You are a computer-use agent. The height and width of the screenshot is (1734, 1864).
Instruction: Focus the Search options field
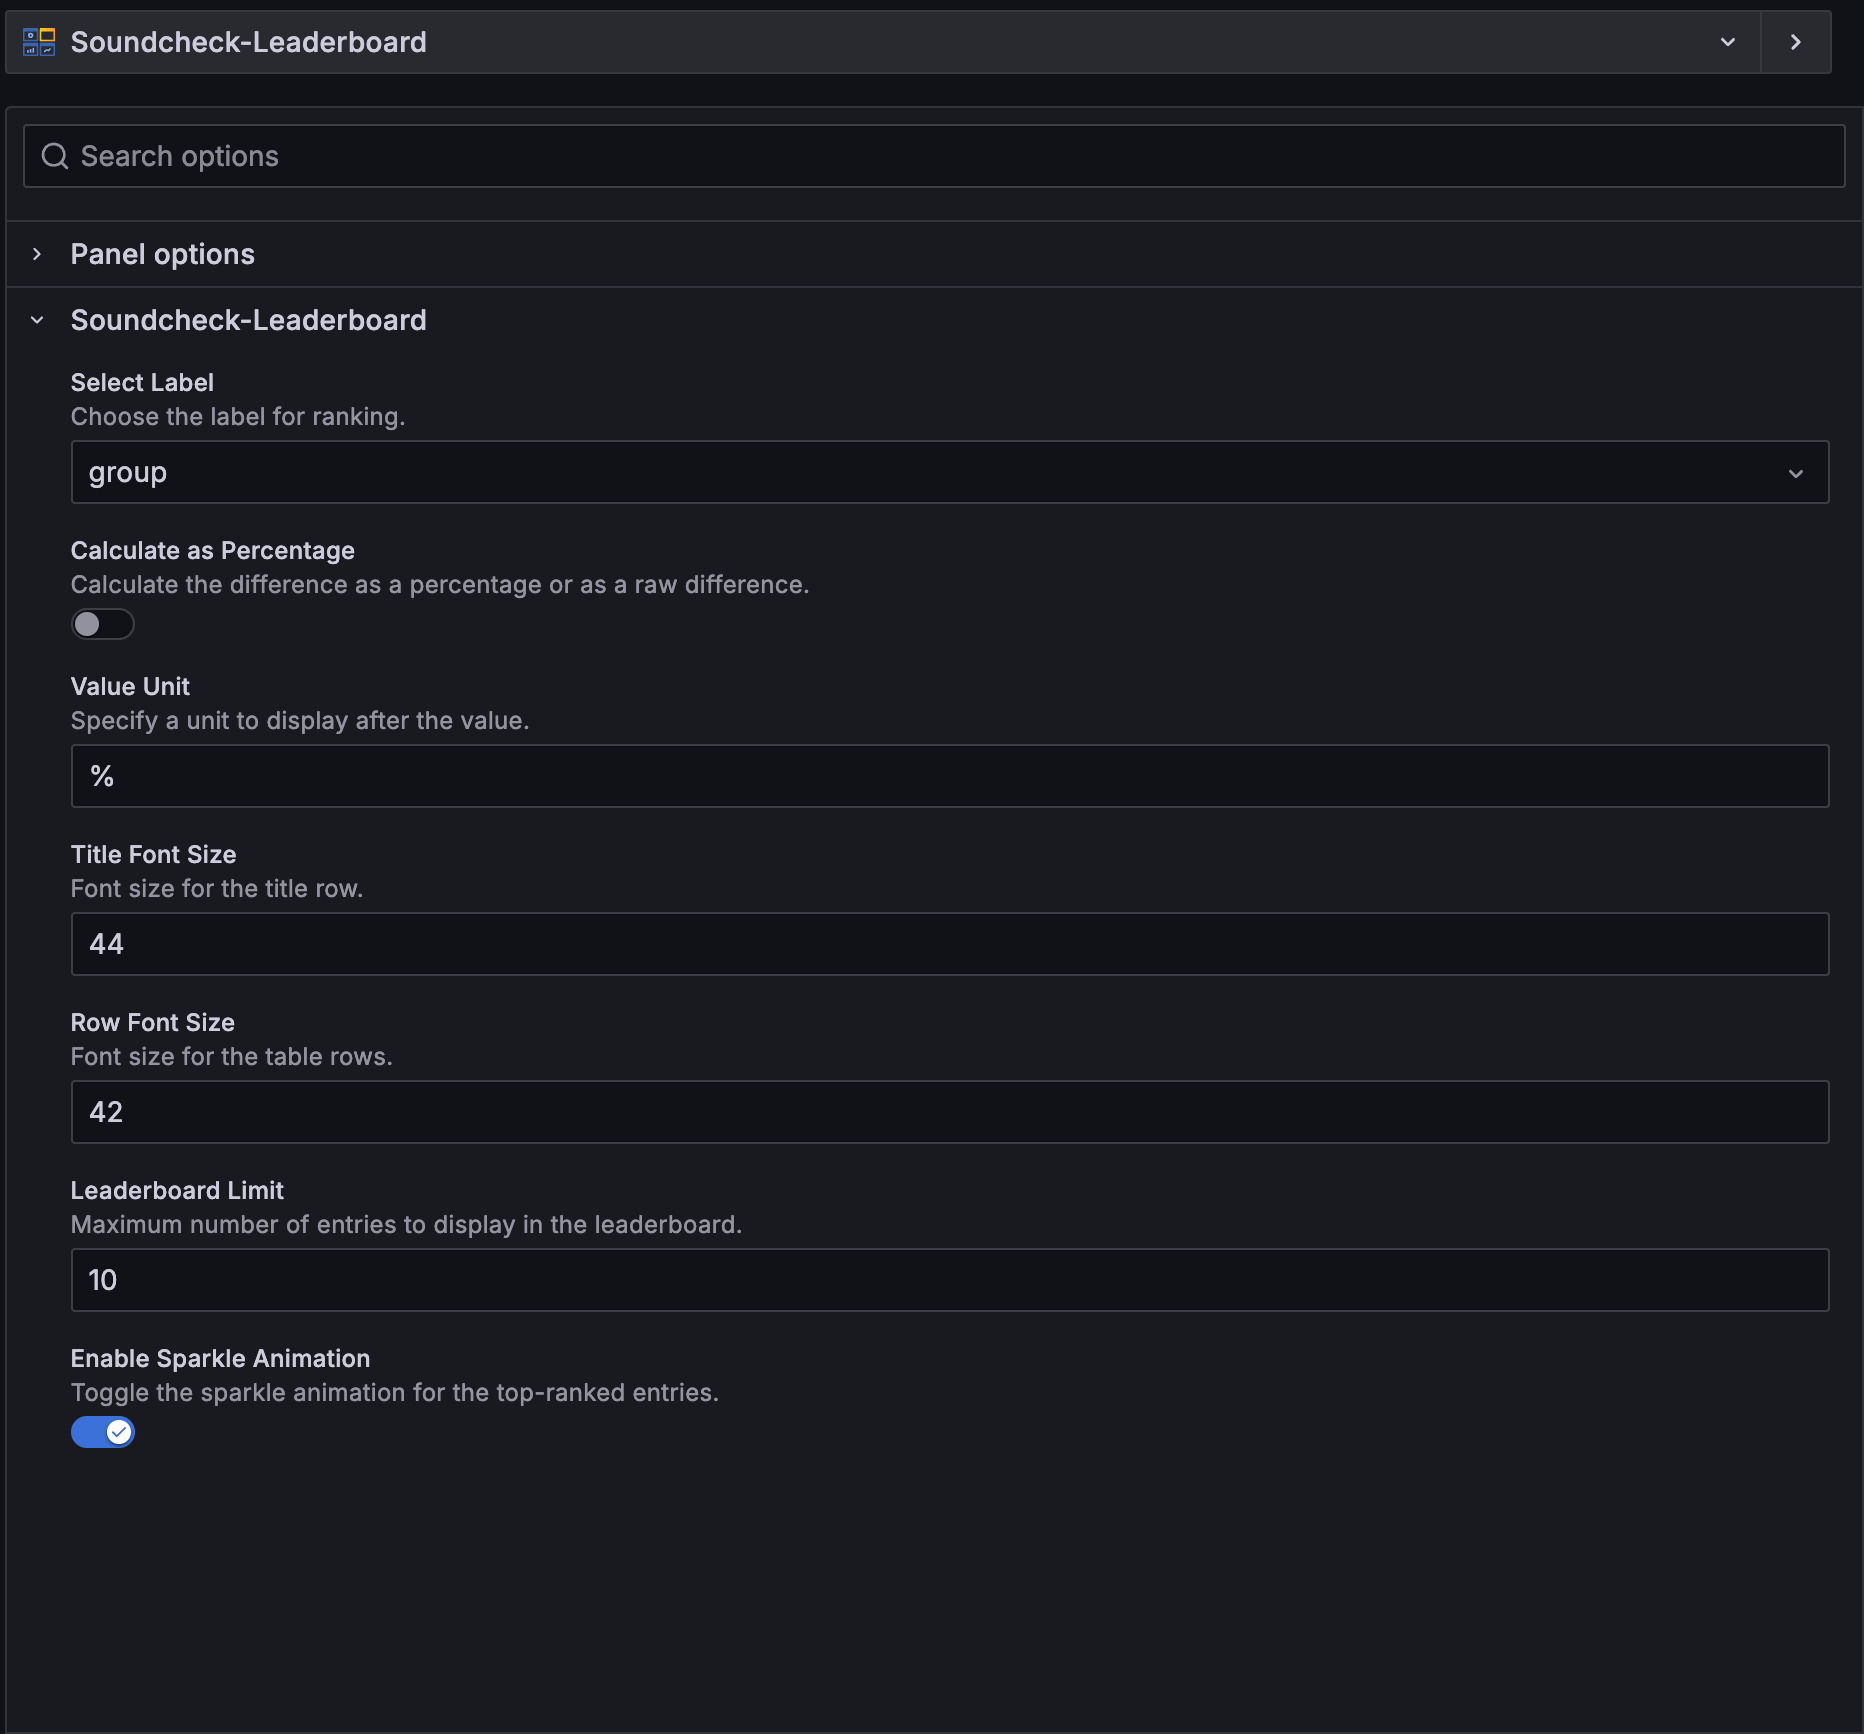[x=950, y=155]
